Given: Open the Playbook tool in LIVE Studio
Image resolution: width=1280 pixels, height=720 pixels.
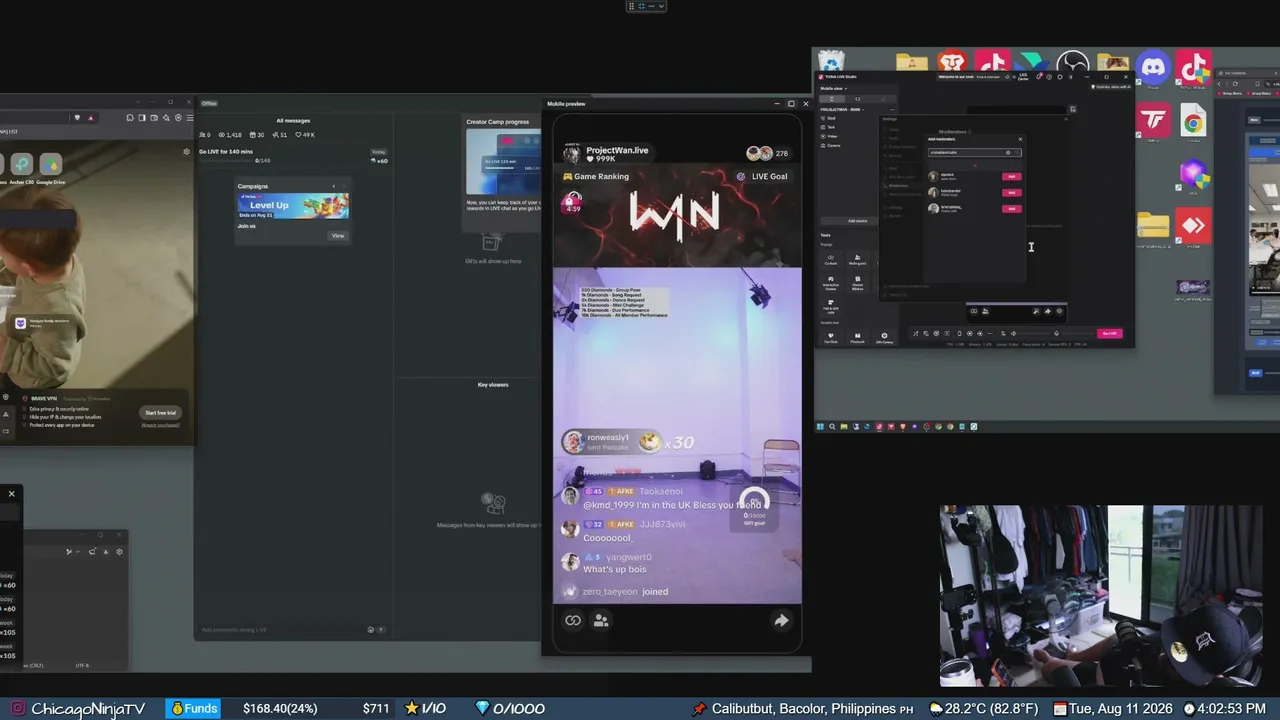Looking at the screenshot, I should point(857,338).
